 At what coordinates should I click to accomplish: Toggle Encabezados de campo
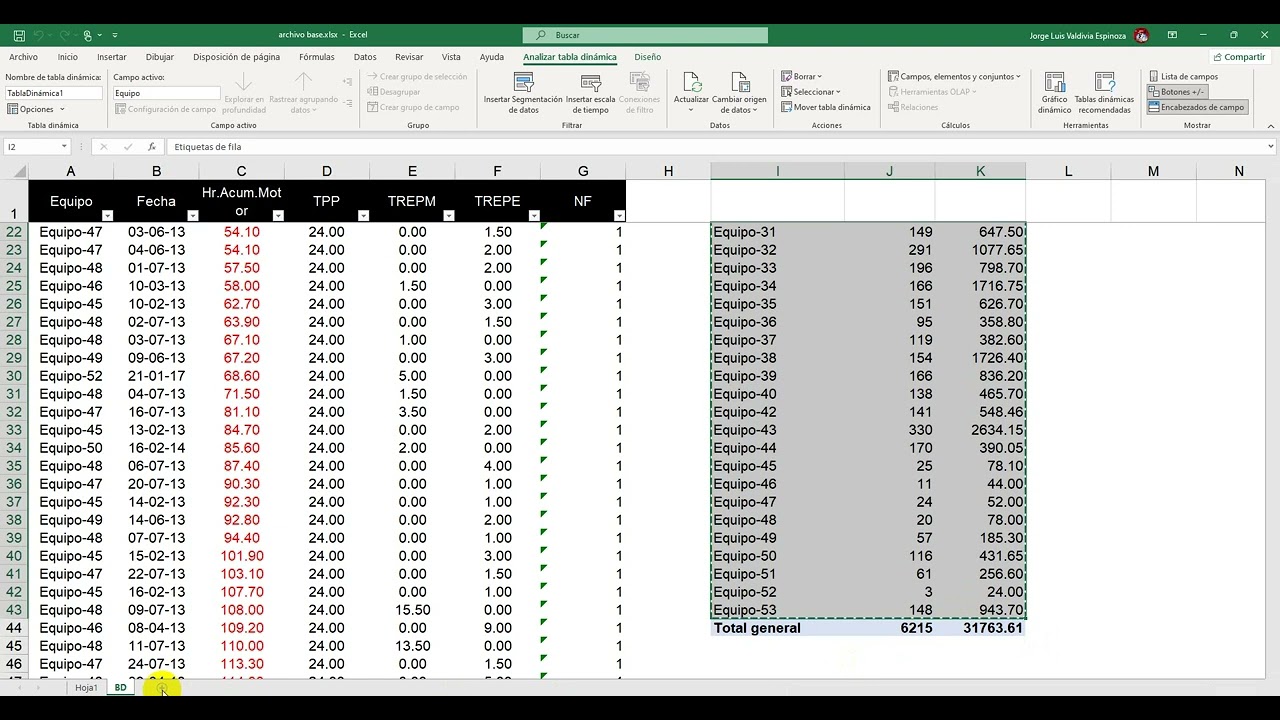(1197, 107)
